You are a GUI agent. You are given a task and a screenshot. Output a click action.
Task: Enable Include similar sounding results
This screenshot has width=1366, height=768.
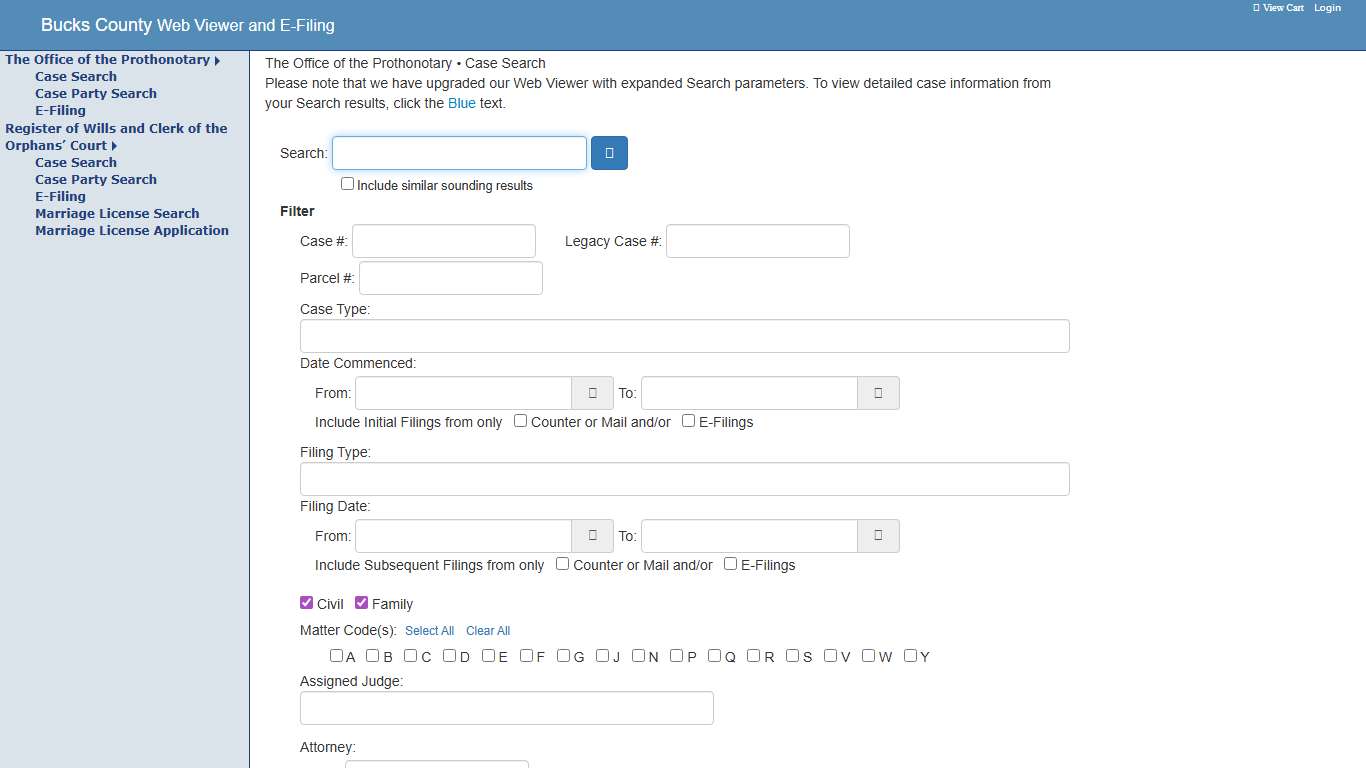click(348, 184)
